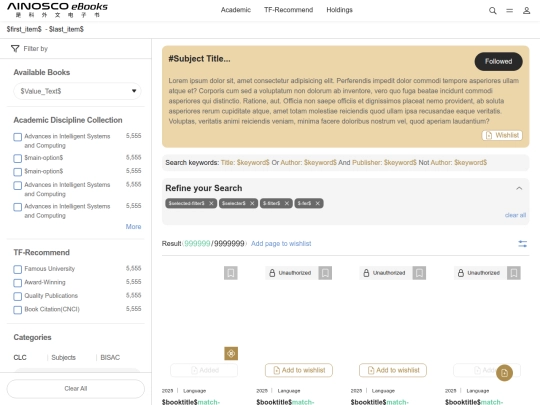This screenshot has height=405, width=540.
Task: Switch to the BISAC categories tab
Action: (110, 357)
